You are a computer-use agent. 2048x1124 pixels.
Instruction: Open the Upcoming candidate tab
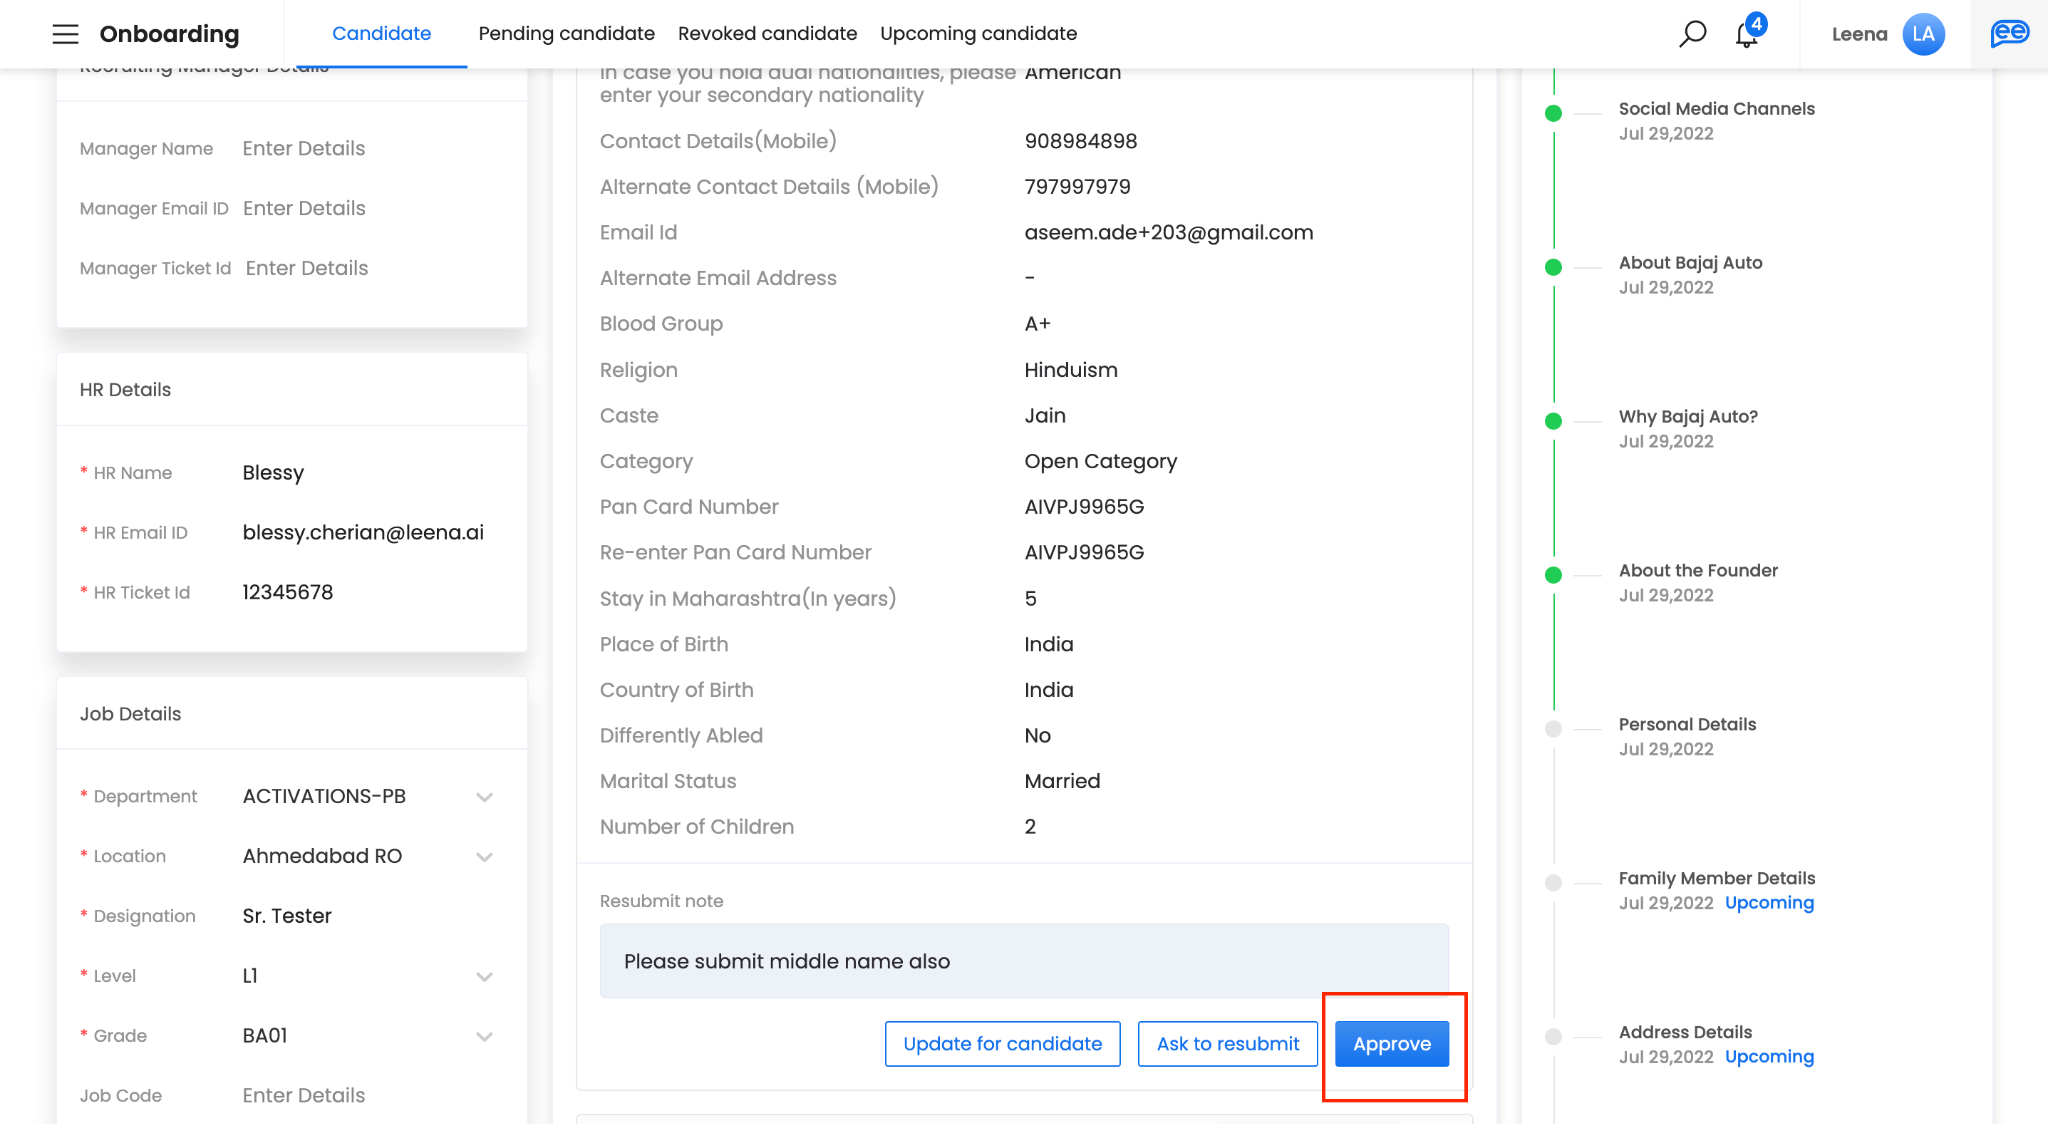[x=978, y=34]
